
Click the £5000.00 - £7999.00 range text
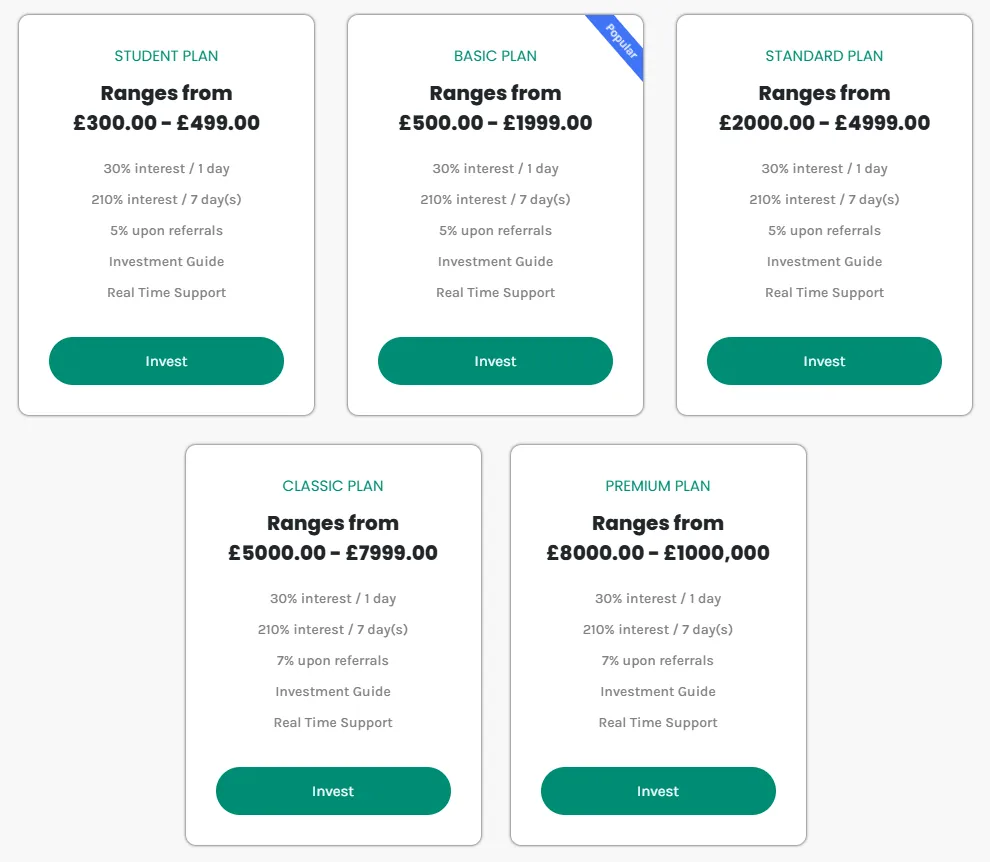(333, 553)
